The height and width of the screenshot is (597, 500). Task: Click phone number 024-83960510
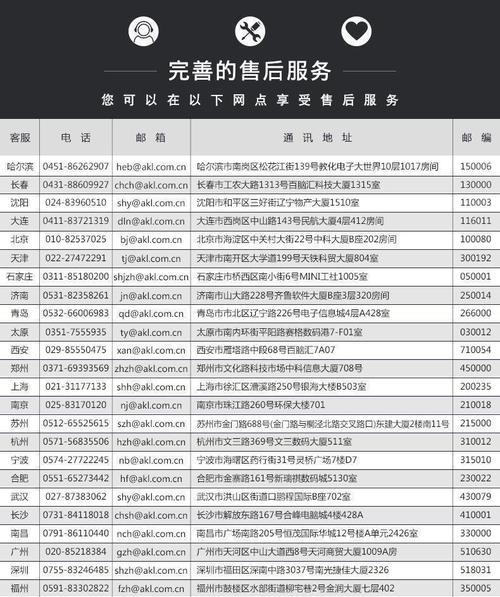(x=76, y=203)
